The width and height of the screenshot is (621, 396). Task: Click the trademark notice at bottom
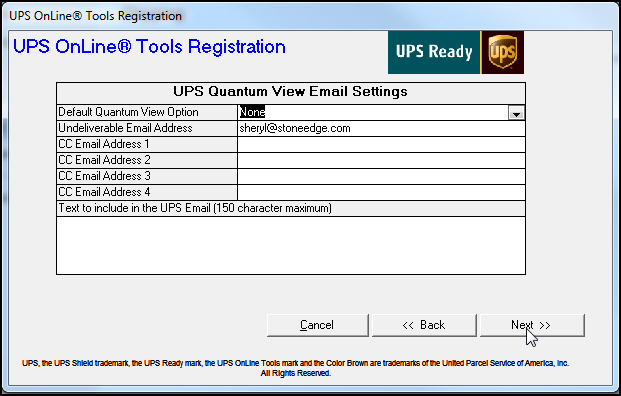(x=295, y=368)
